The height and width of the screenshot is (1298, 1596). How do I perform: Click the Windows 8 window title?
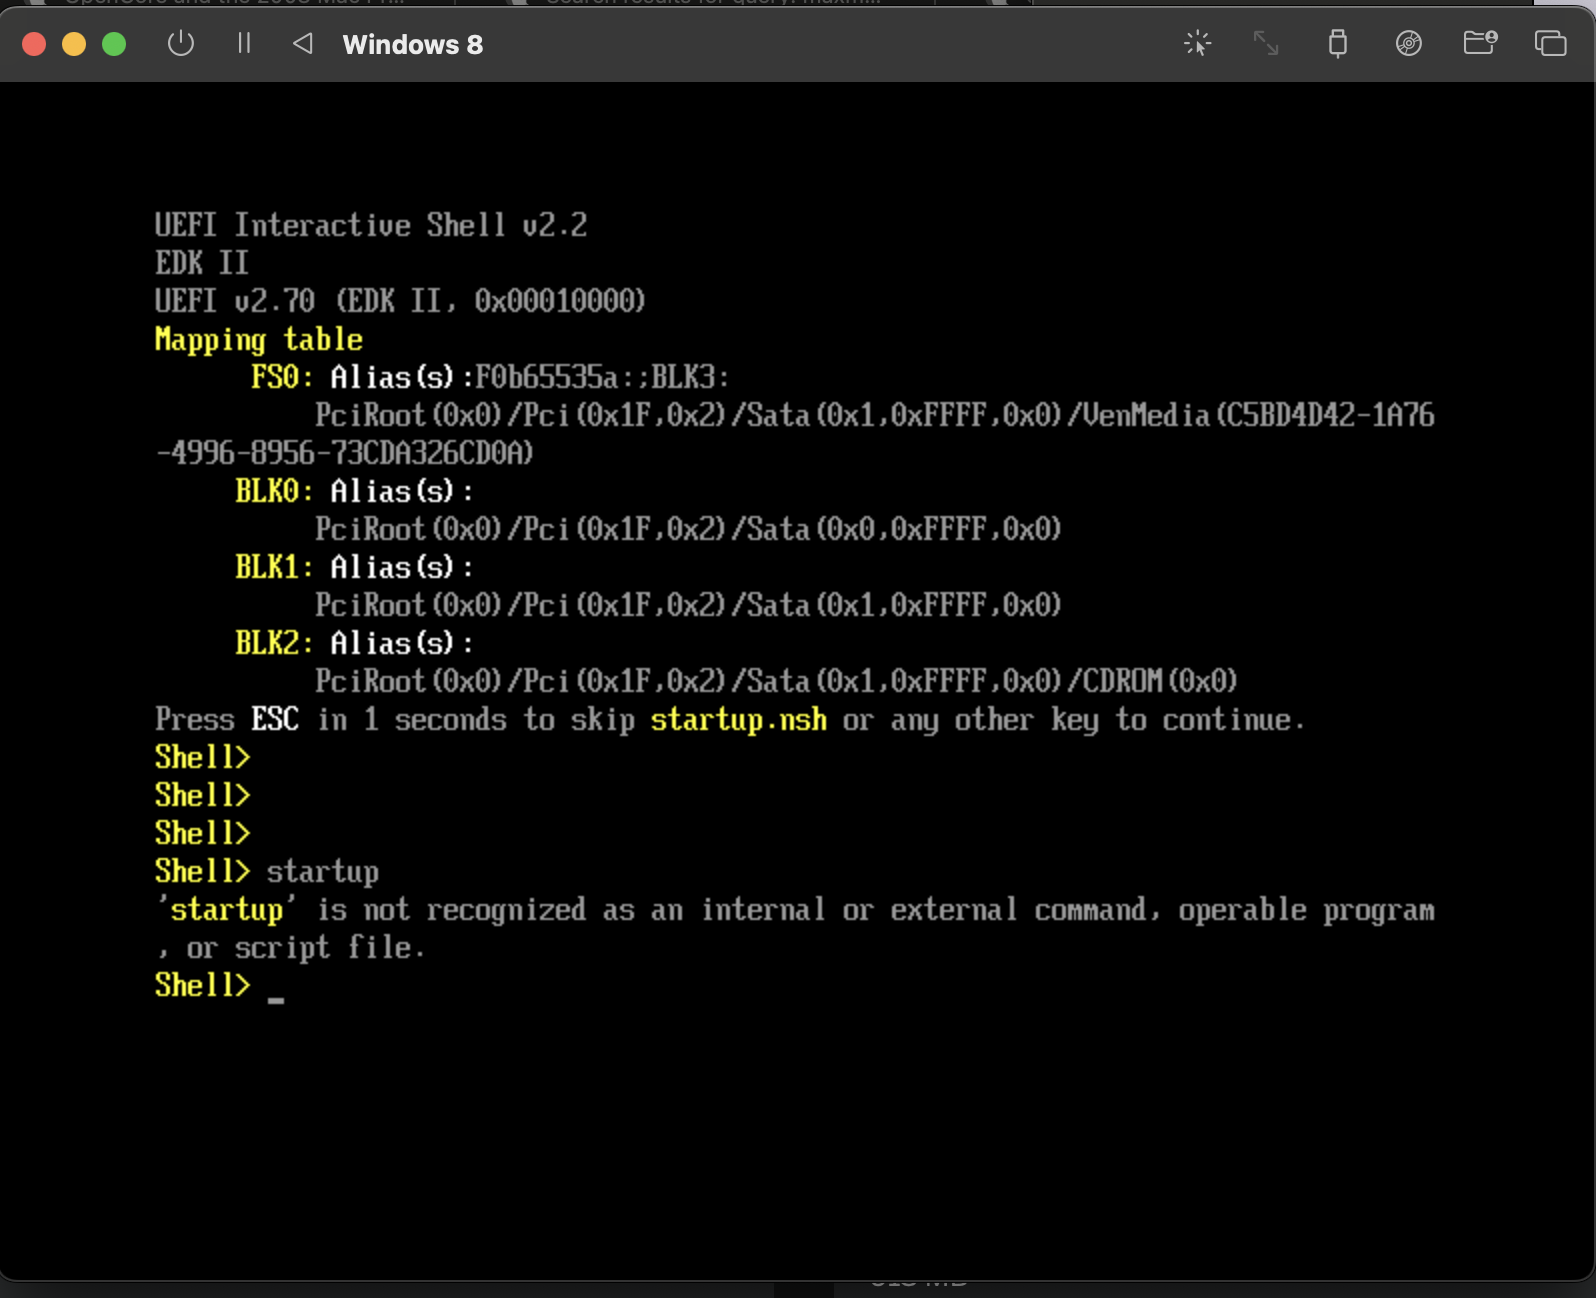[412, 45]
